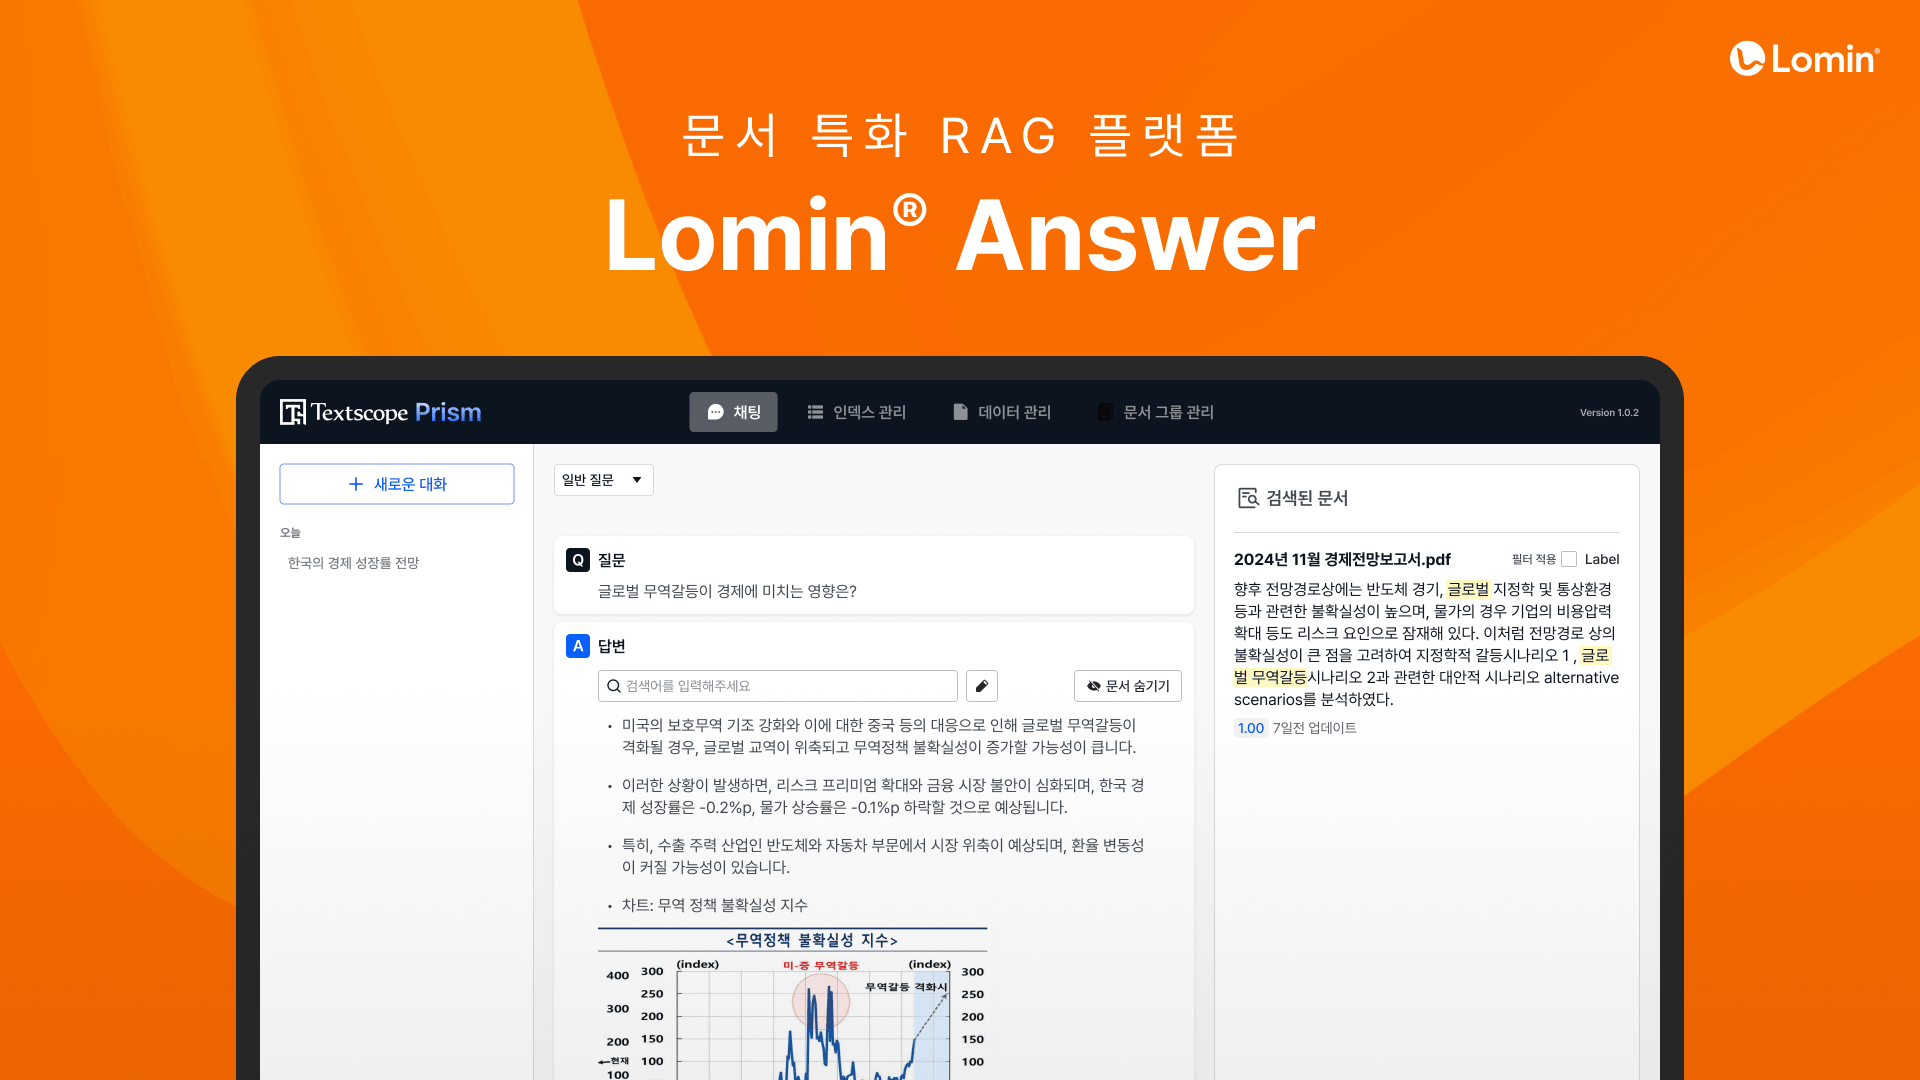Toggle the 필터 적용 Label checkbox
Viewport: 1920px width, 1080px height.
pos(1569,559)
